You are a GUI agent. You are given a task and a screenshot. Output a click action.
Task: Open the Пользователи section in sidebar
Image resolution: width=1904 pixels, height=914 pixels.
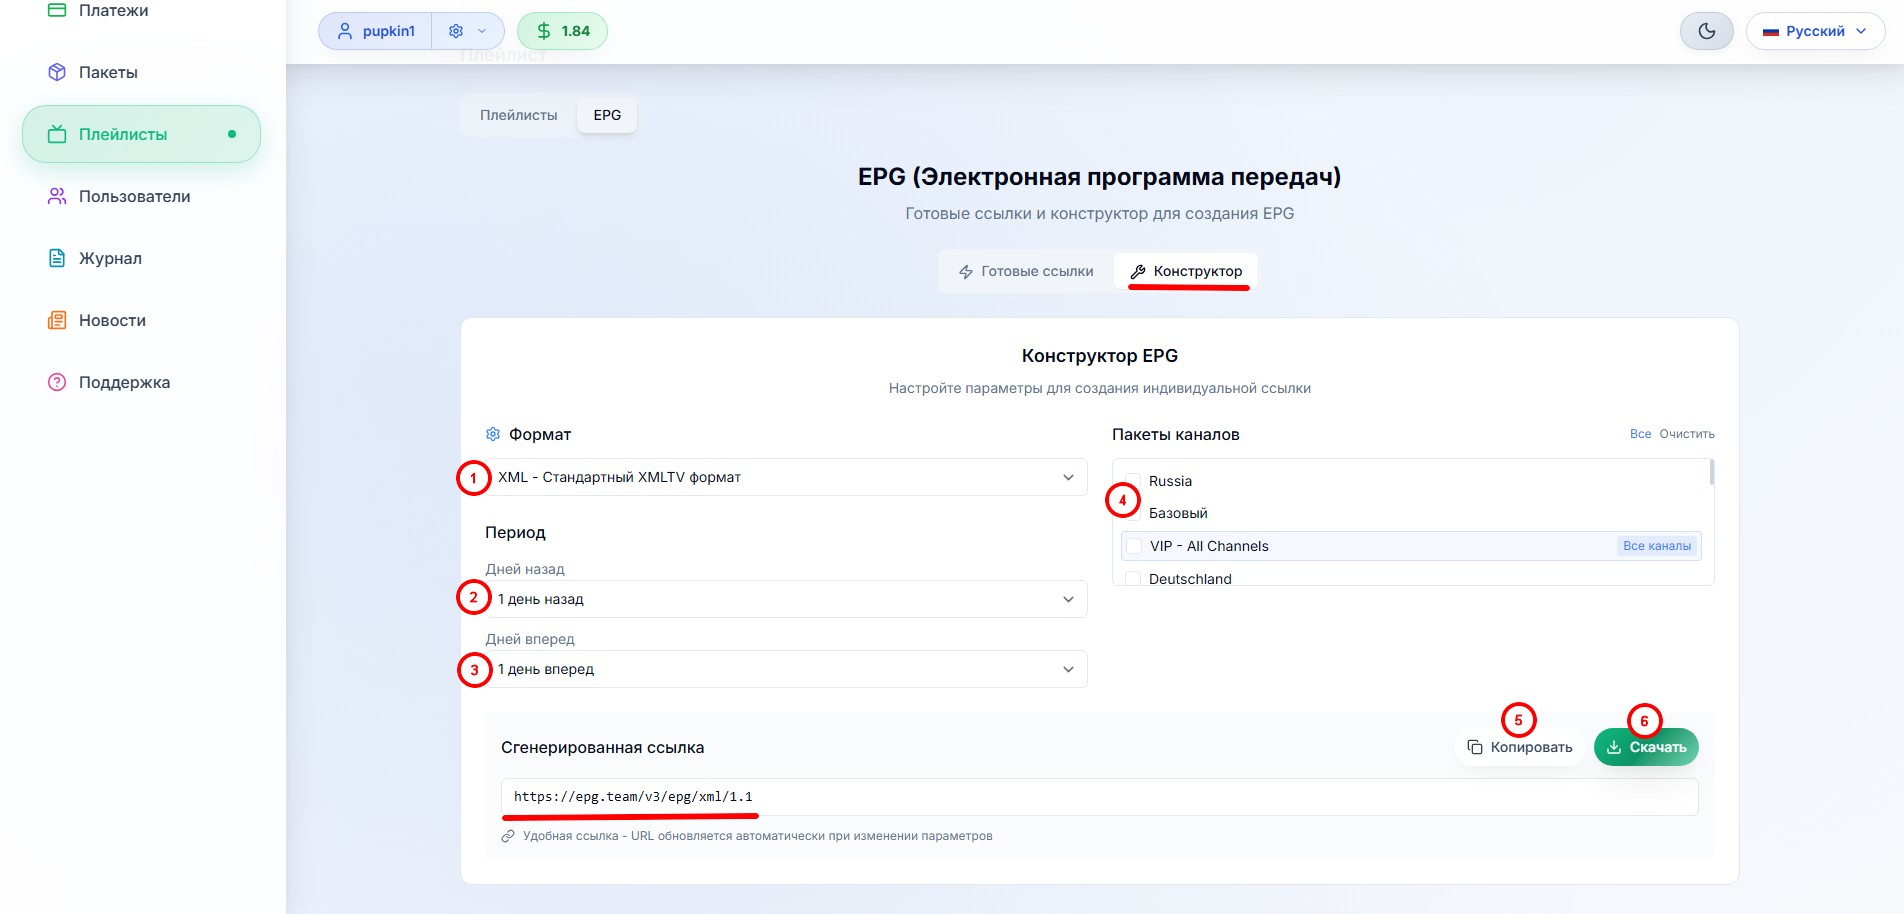pyautogui.click(x=133, y=196)
